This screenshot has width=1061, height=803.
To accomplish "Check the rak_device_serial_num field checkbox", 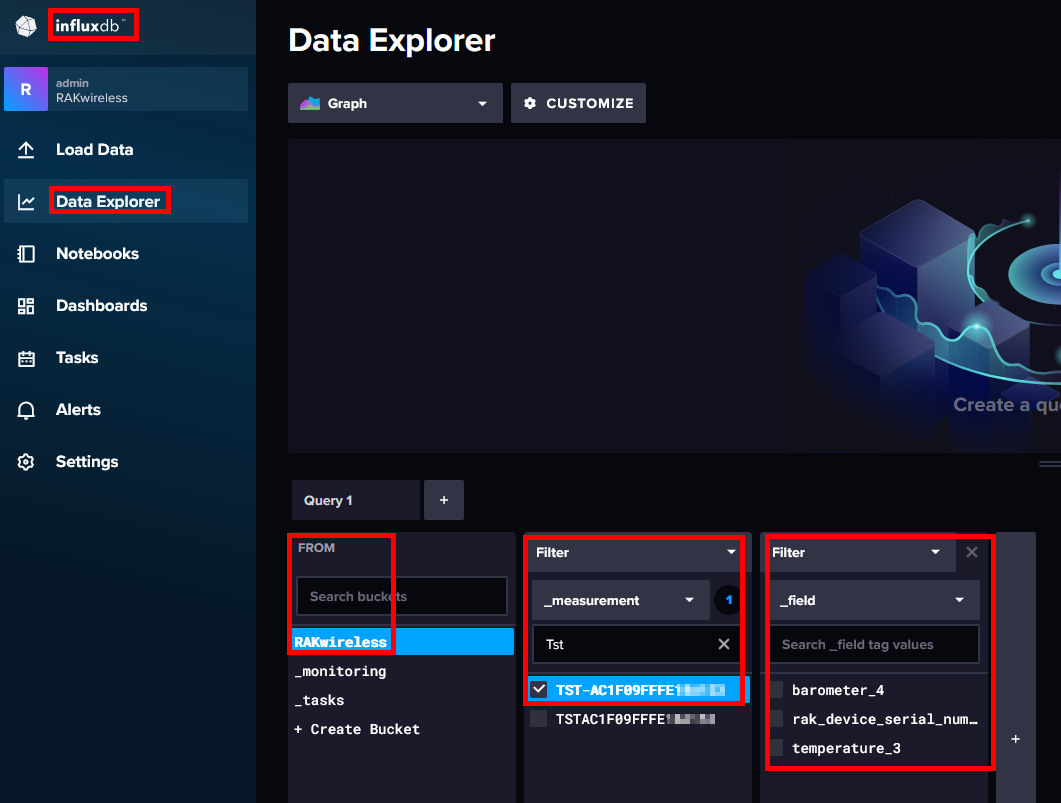I will pos(777,718).
